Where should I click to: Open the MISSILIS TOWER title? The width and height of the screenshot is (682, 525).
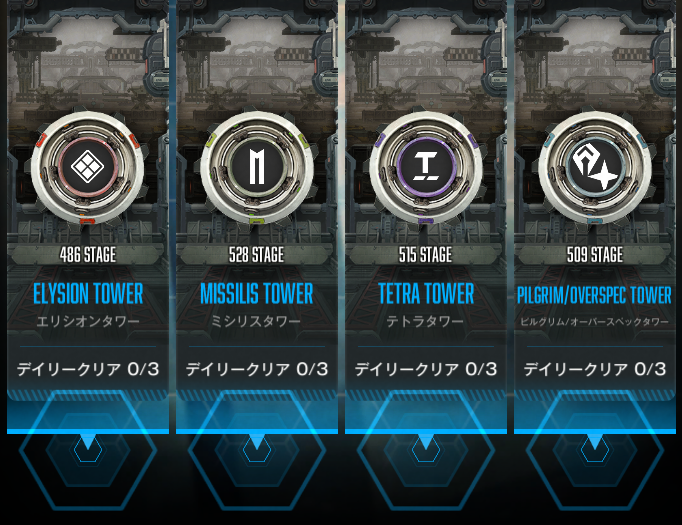(257, 294)
